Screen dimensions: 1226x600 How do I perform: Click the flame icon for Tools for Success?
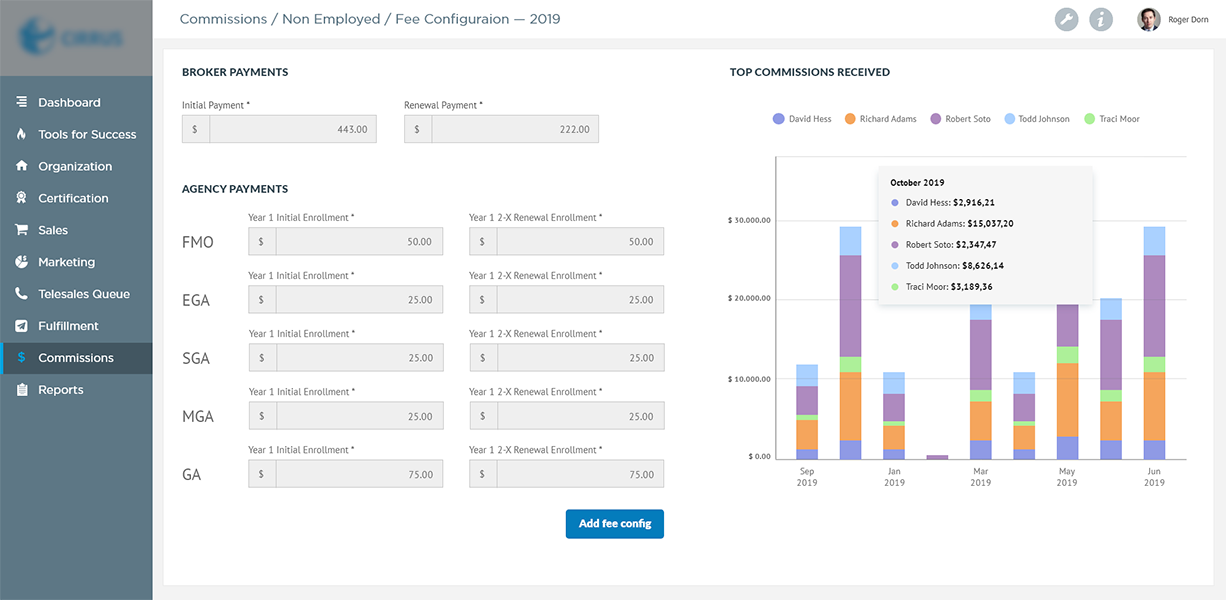click(x=21, y=134)
